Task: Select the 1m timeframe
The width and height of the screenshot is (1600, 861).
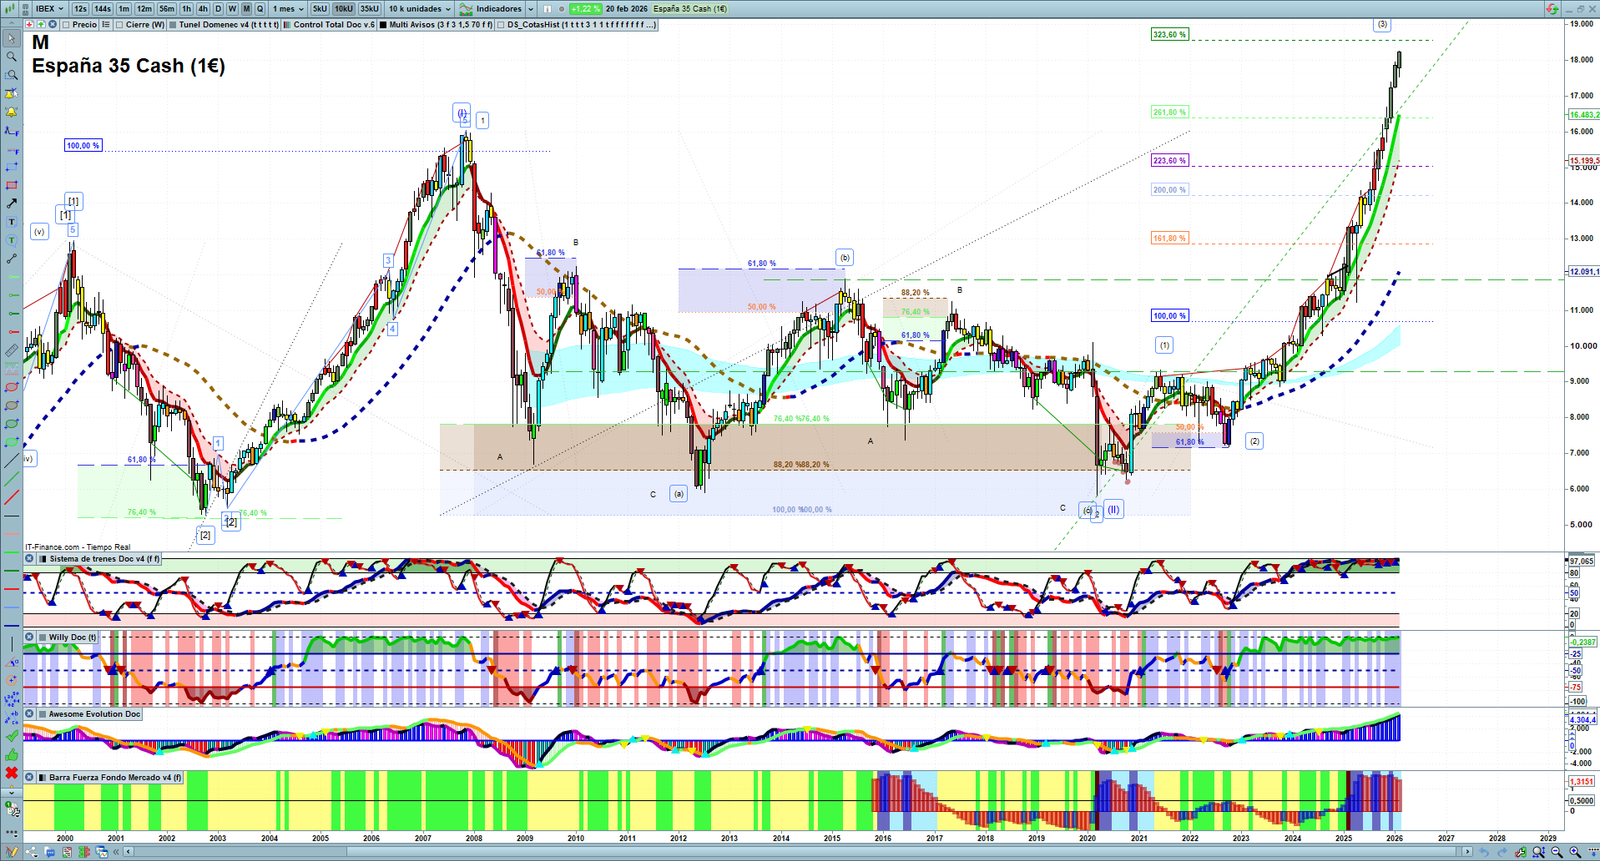Action: pyautogui.click(x=124, y=9)
